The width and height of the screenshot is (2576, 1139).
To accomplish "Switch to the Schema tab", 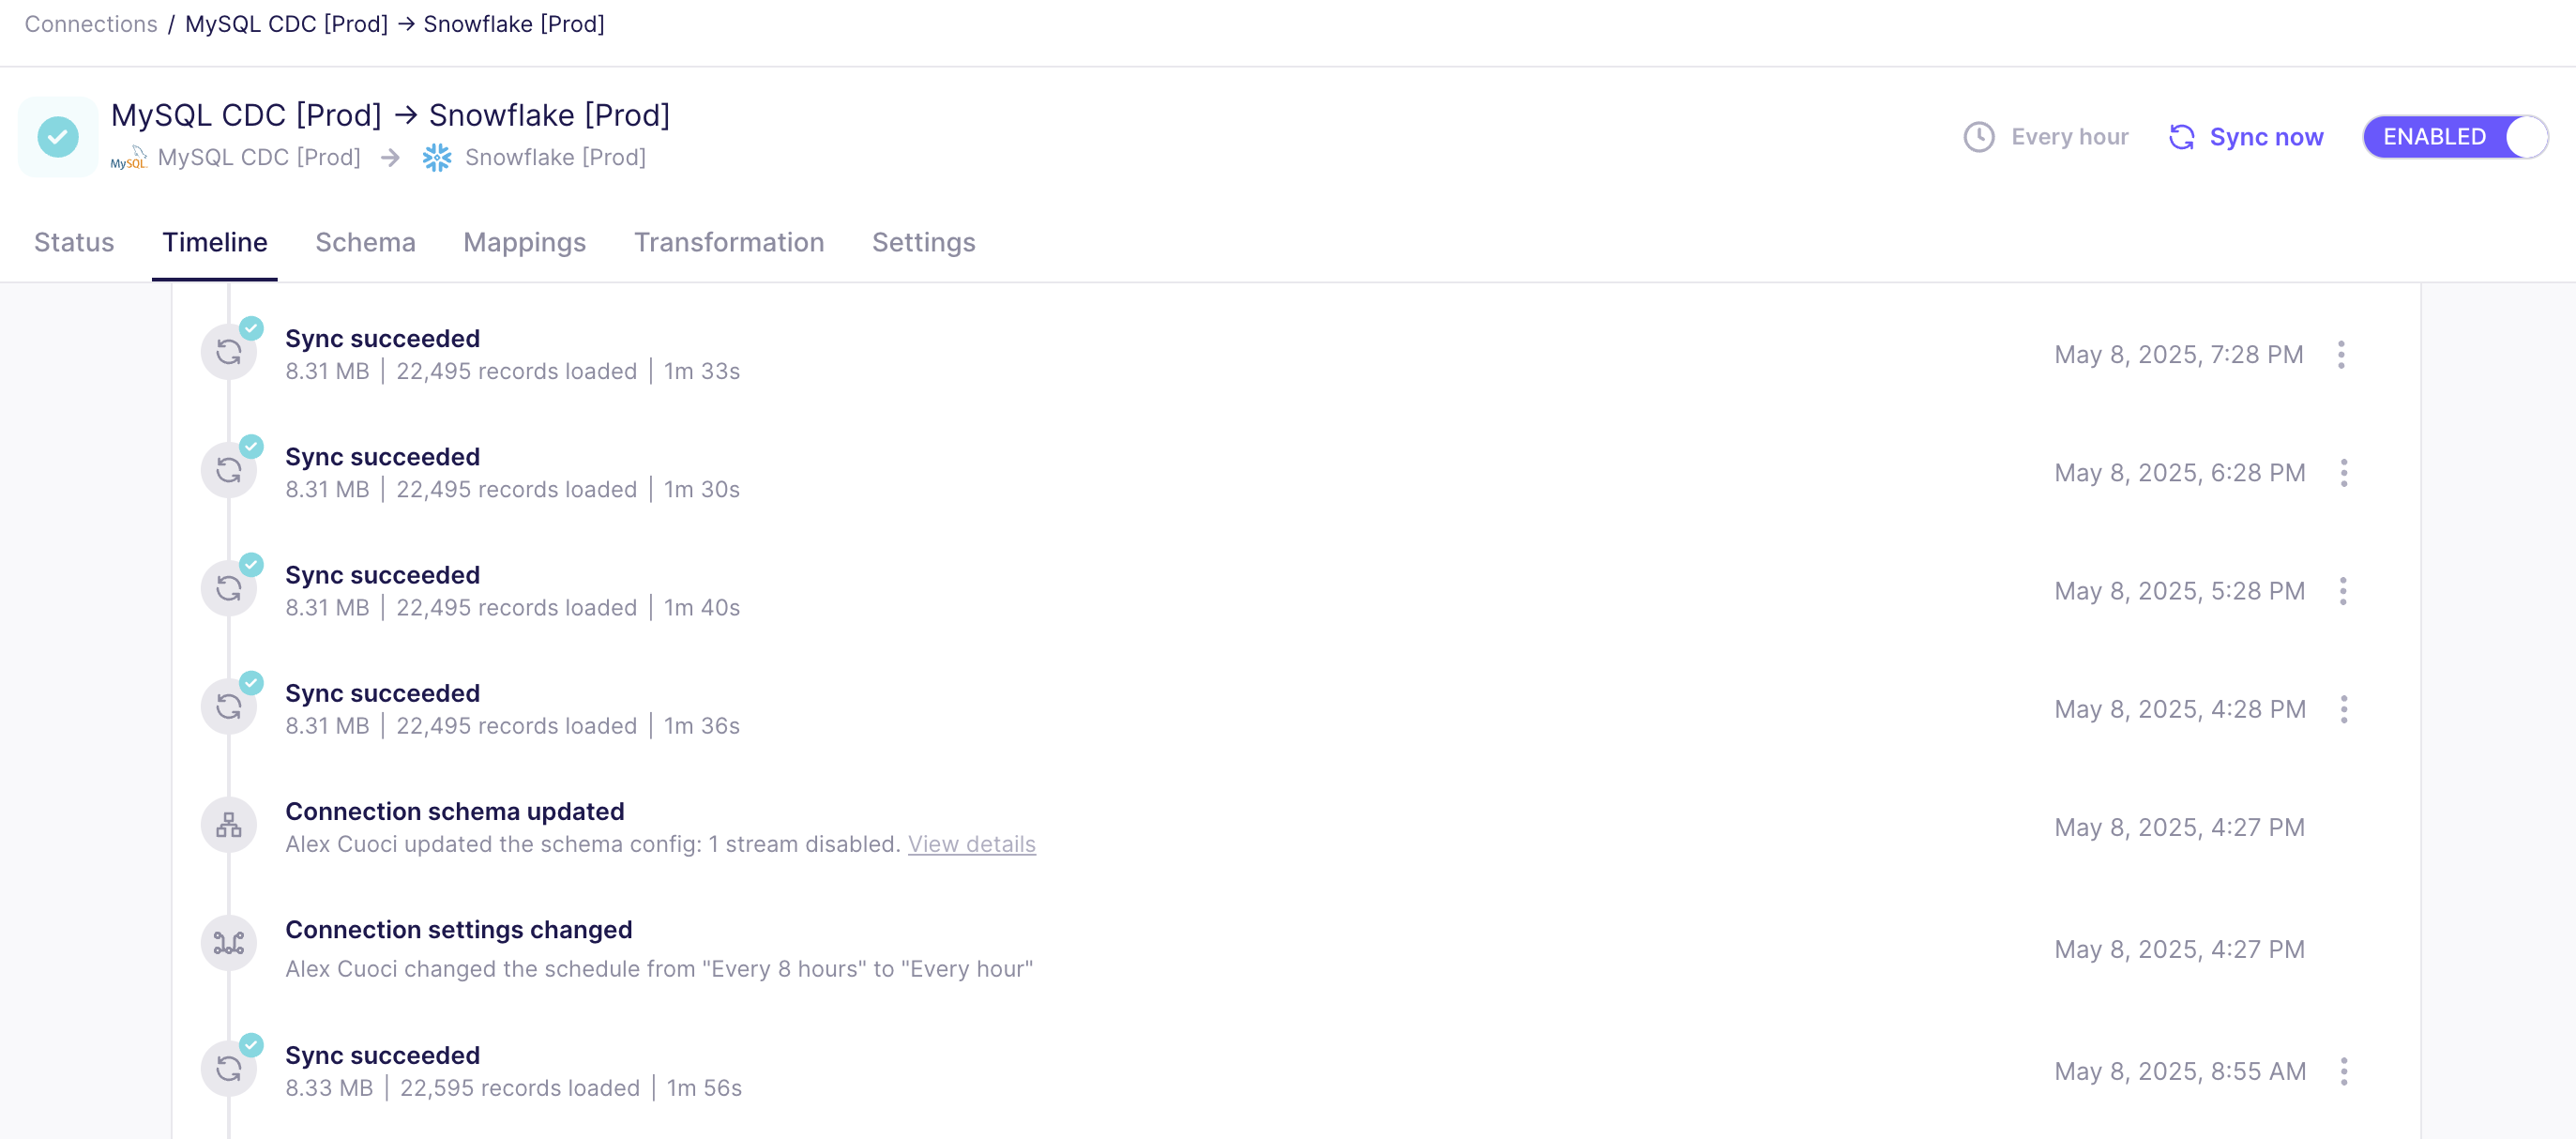I will [x=365, y=243].
